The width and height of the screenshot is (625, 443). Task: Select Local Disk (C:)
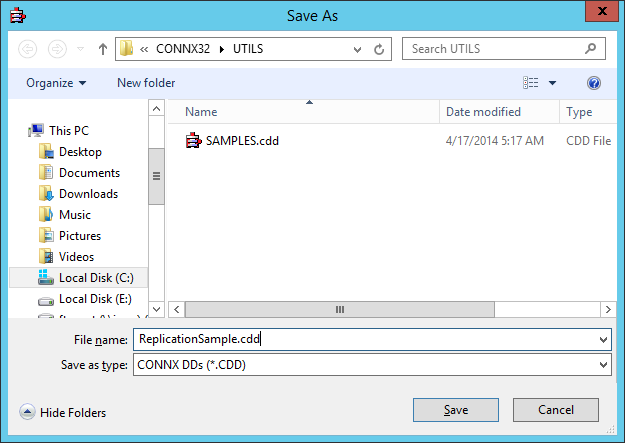pos(96,278)
